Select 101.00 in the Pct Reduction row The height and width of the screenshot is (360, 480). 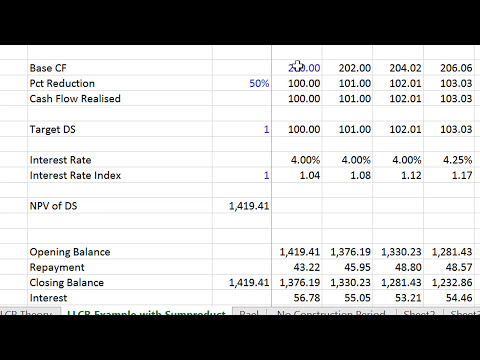coord(347,83)
